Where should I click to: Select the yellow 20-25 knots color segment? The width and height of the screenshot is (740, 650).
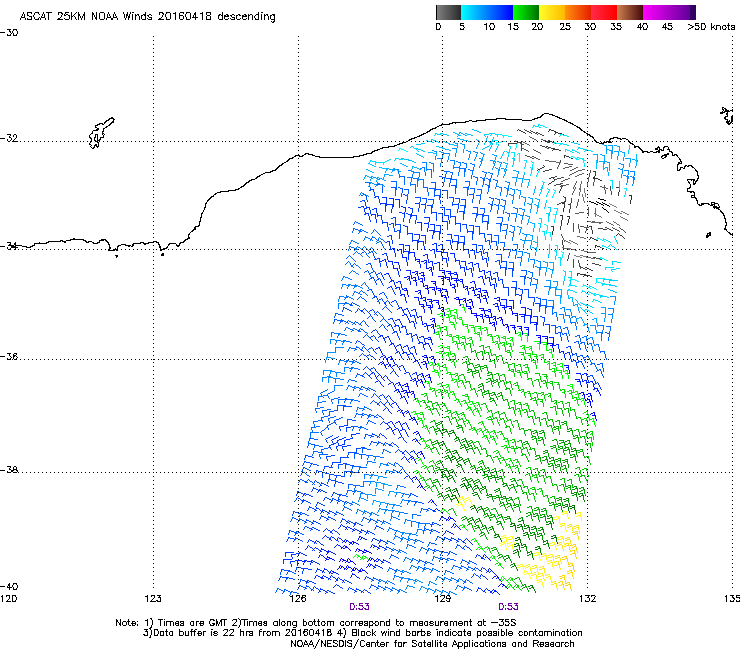552,12
